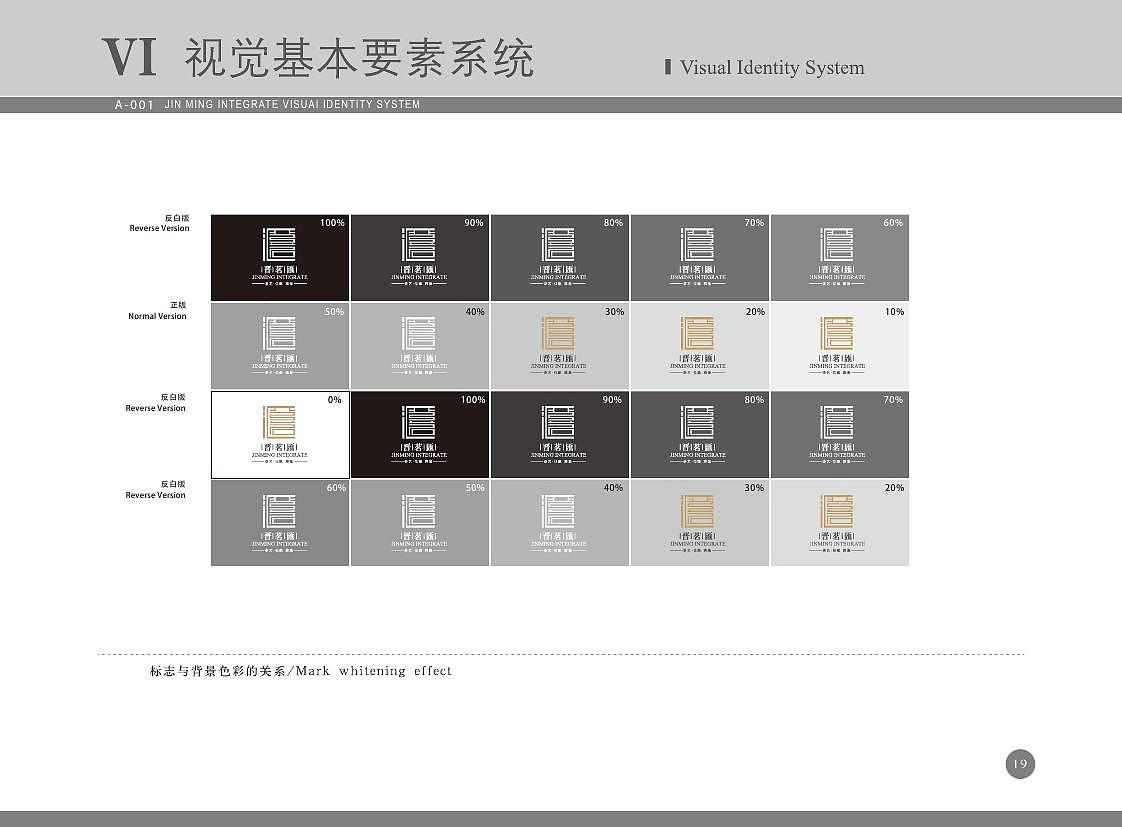Click the 'Reverse Version' label beside the top row
The width and height of the screenshot is (1122, 827).
coord(160,228)
